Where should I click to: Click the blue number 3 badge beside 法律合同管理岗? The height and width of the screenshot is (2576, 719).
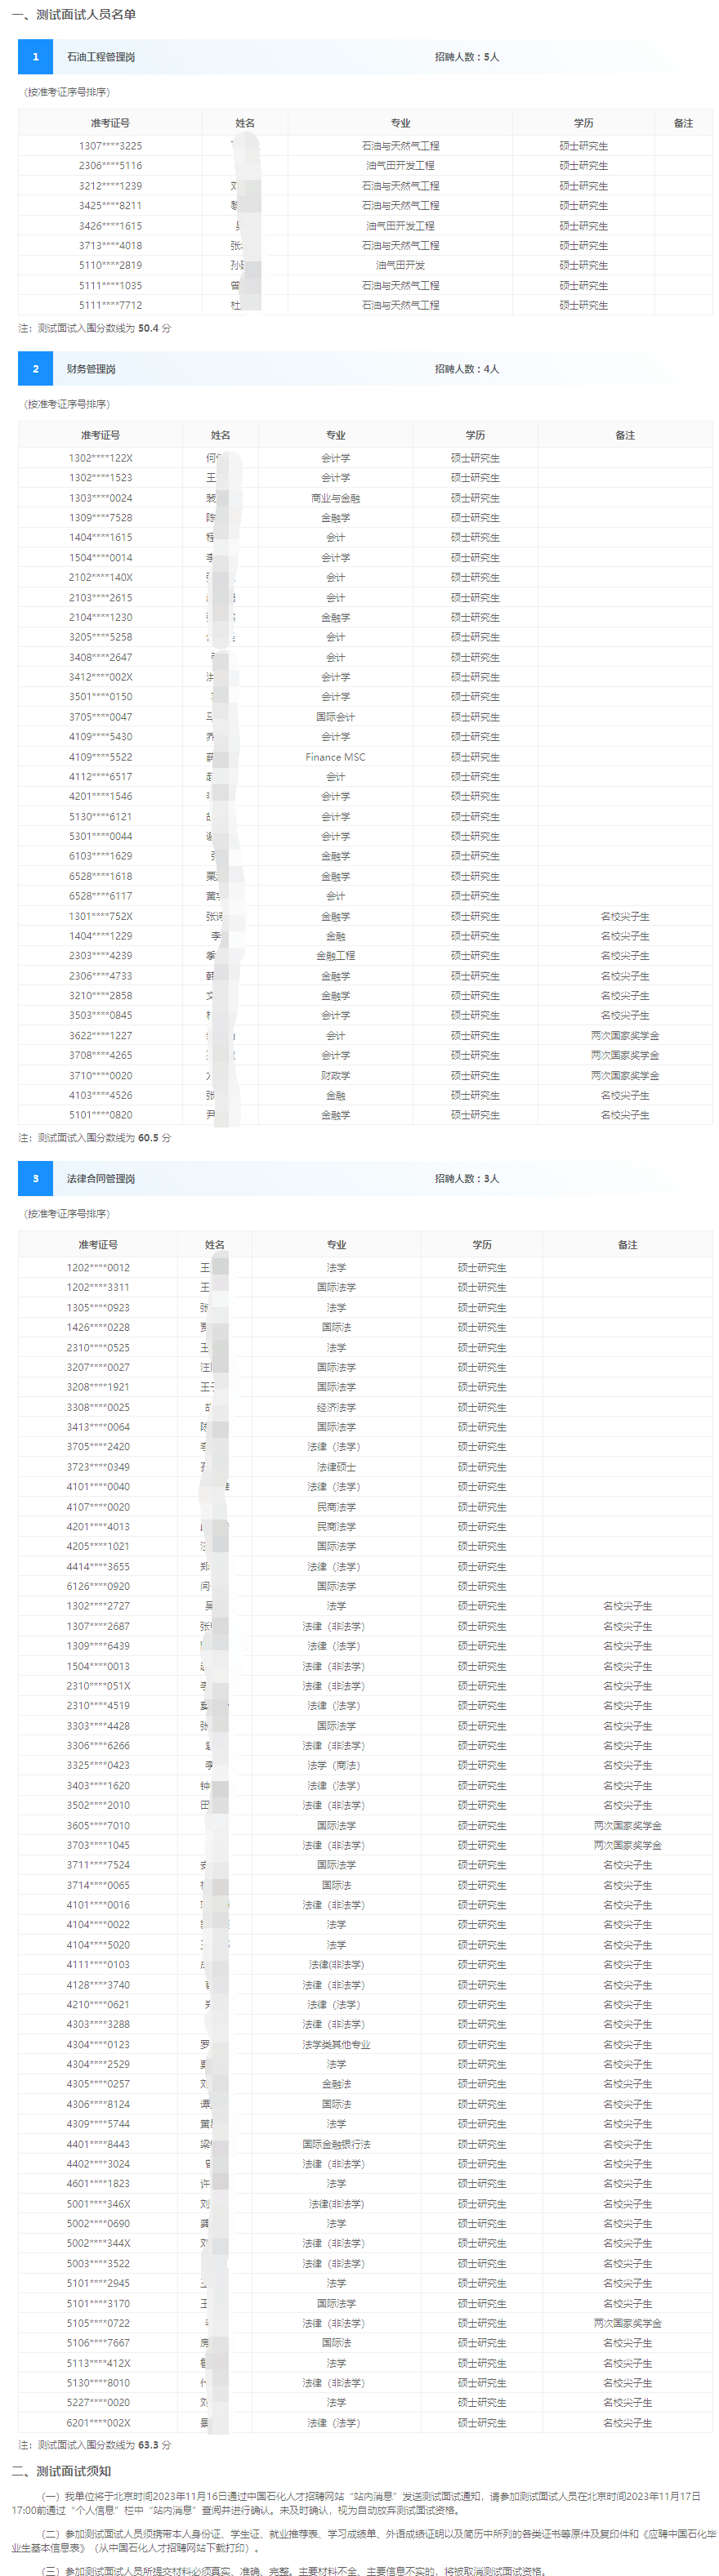point(35,1178)
